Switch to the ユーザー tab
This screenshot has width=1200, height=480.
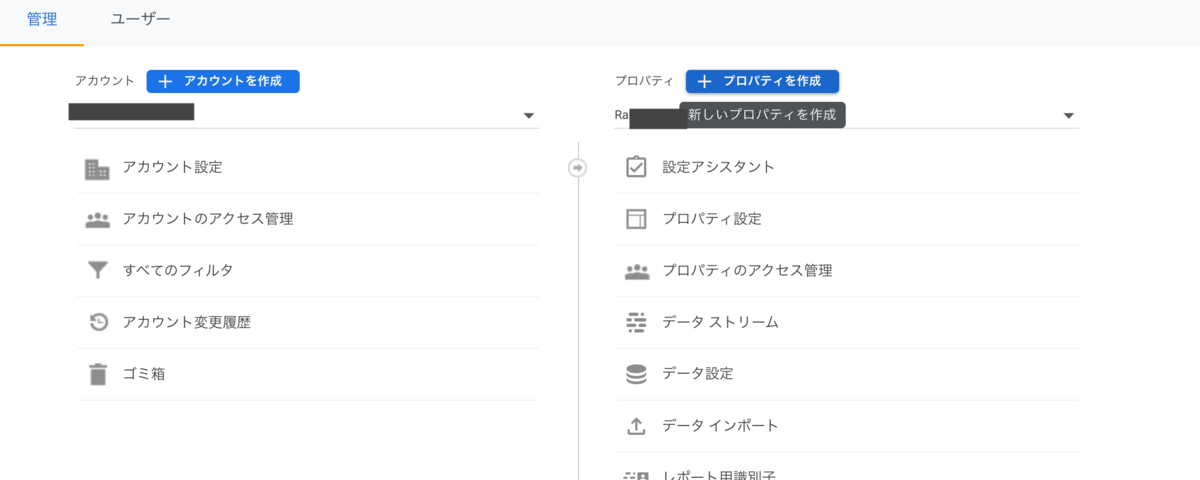click(x=140, y=20)
